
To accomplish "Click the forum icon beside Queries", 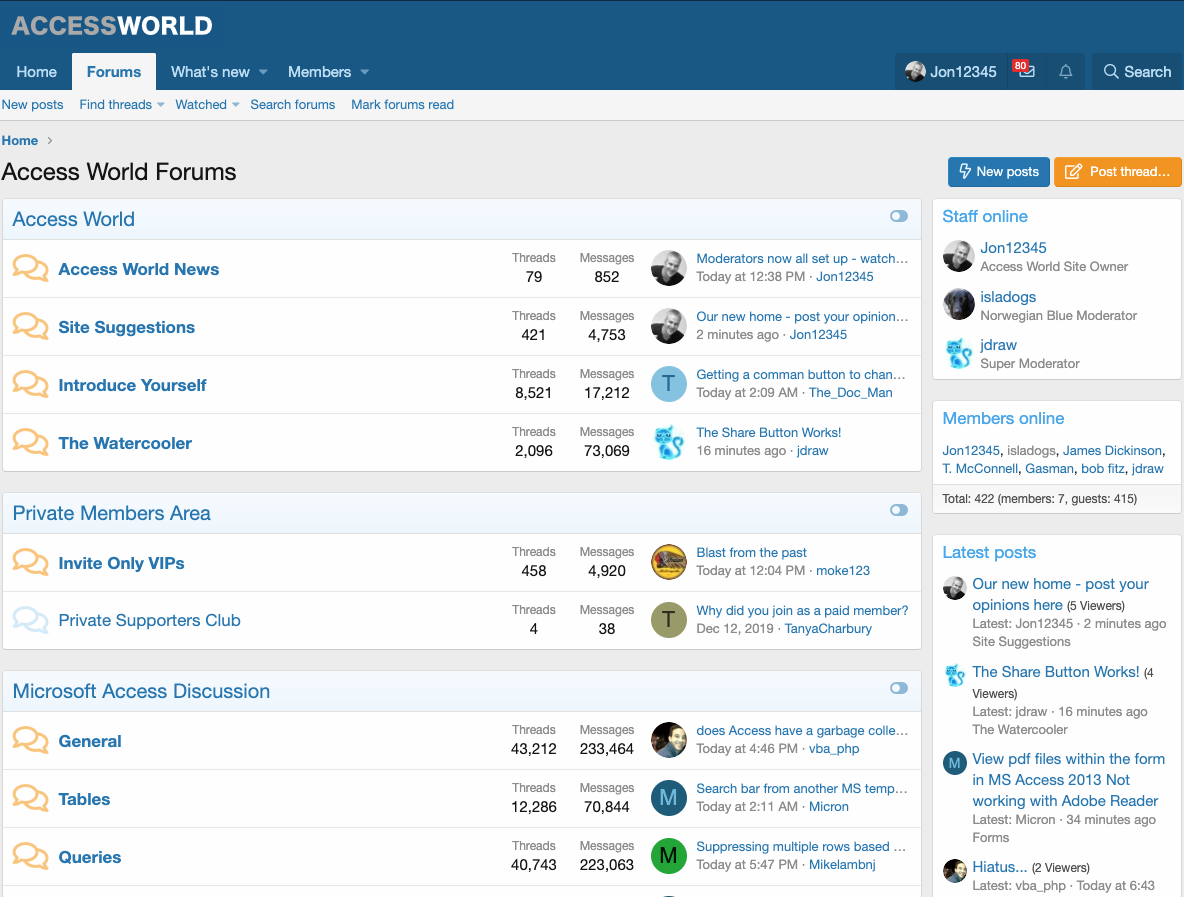I will 30,856.
